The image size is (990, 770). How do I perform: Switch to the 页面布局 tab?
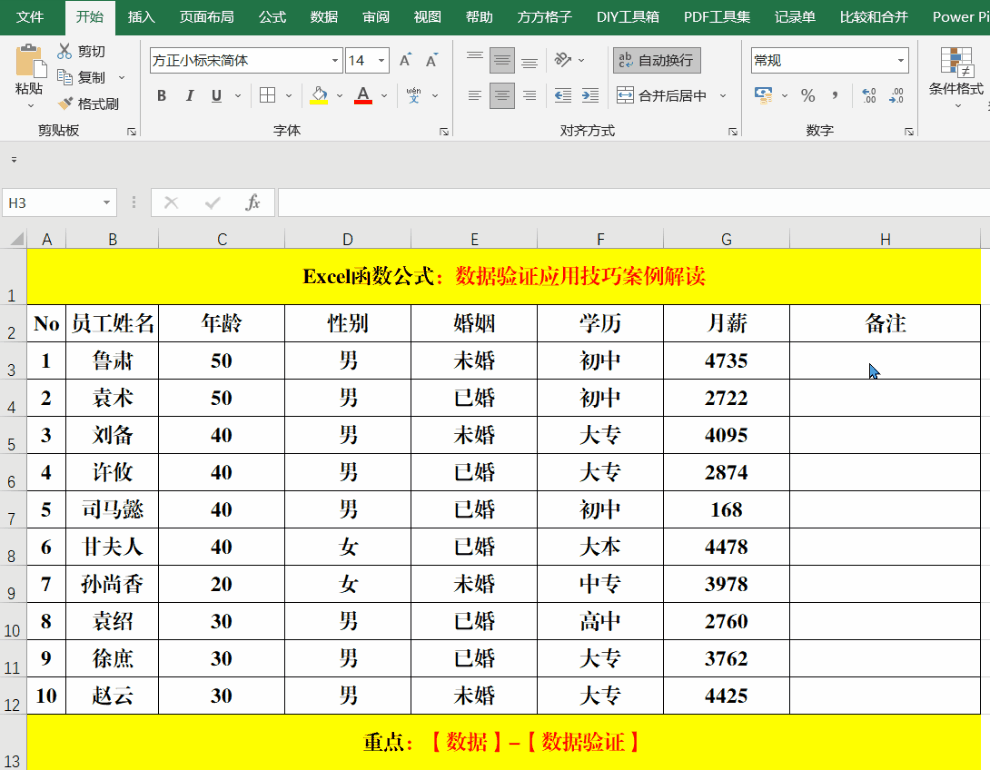pyautogui.click(x=206, y=17)
